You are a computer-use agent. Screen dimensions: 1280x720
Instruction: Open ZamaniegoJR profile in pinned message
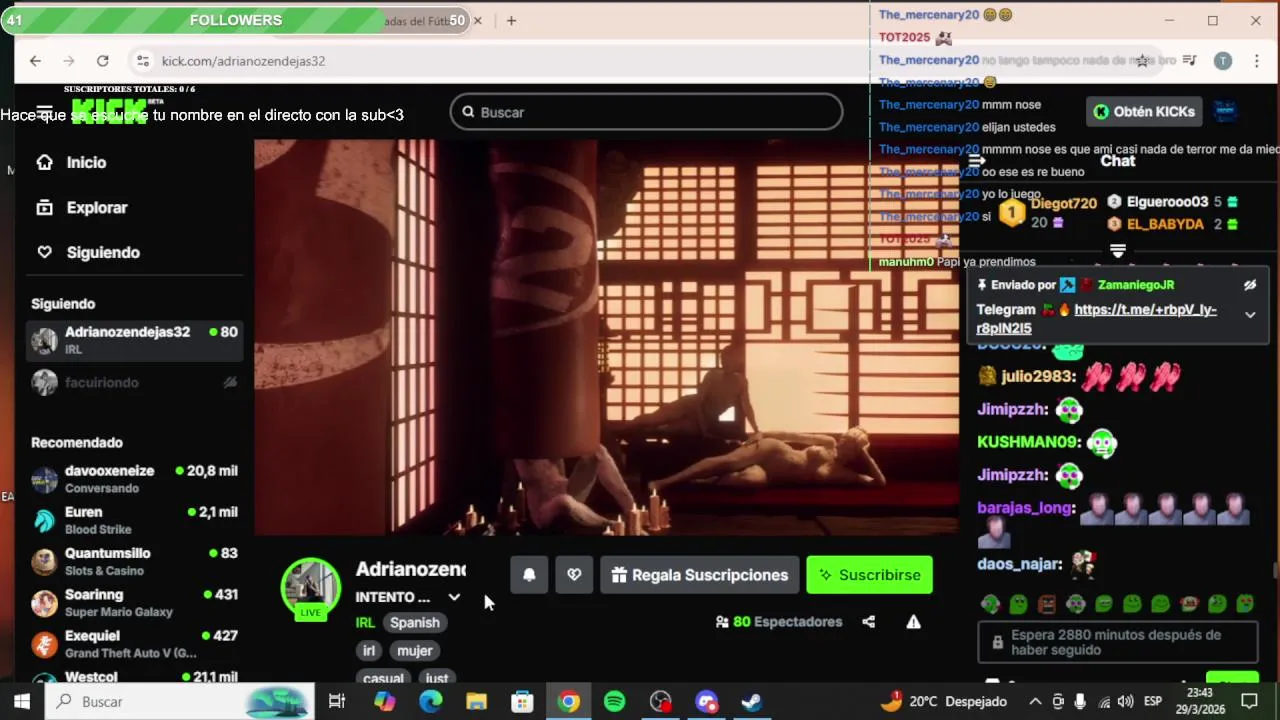point(1135,285)
